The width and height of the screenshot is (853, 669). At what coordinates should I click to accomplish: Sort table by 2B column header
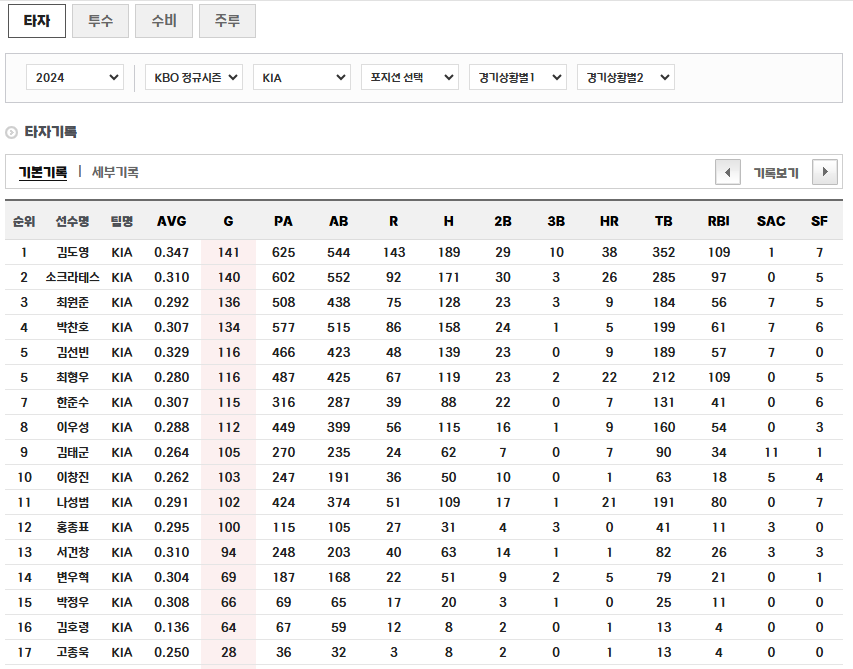tap(503, 221)
